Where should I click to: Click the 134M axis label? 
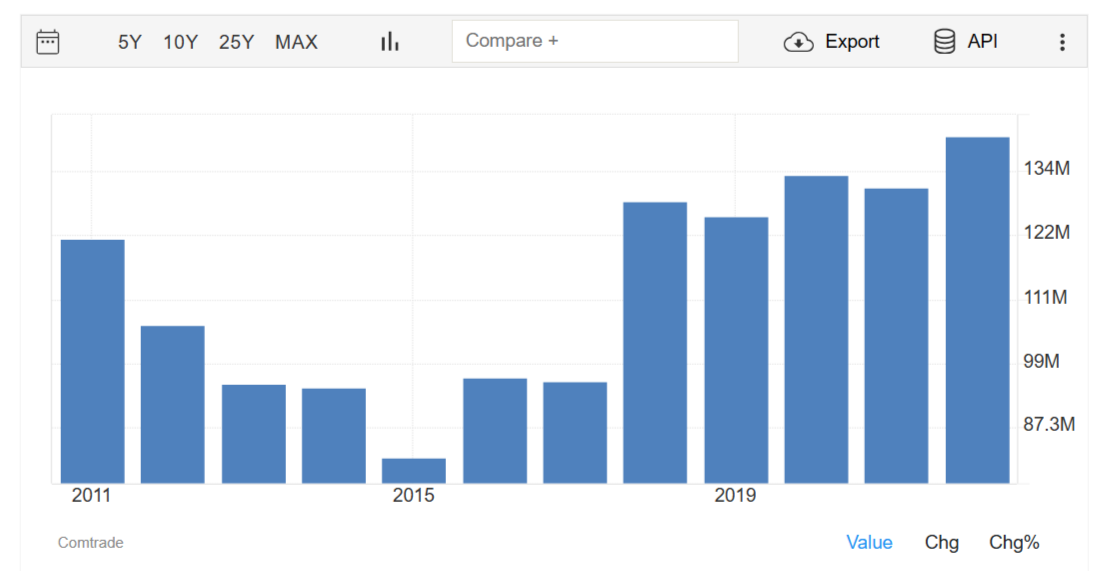coord(1047,168)
